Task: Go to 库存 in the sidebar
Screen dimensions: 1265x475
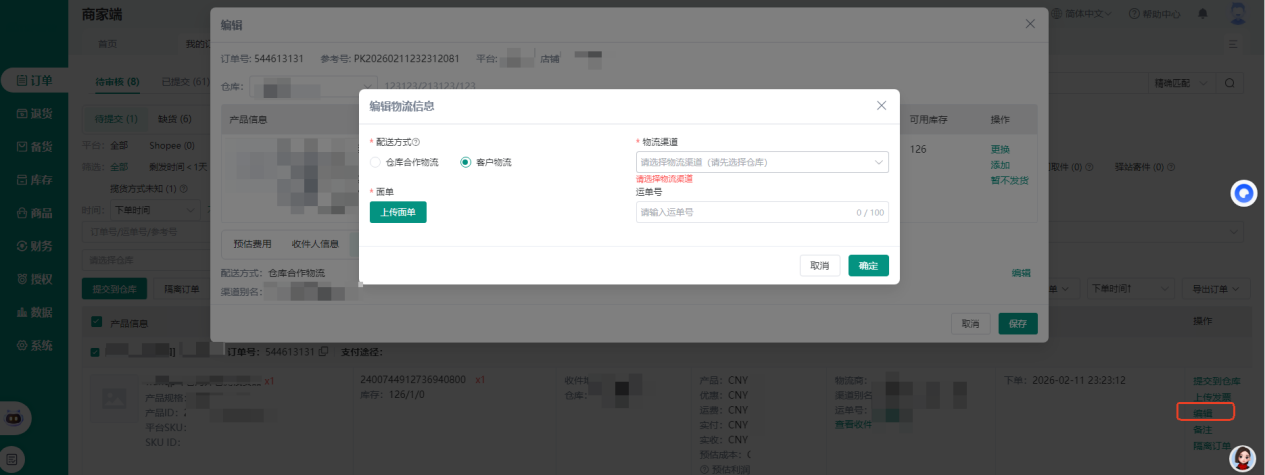Action: tap(34, 180)
